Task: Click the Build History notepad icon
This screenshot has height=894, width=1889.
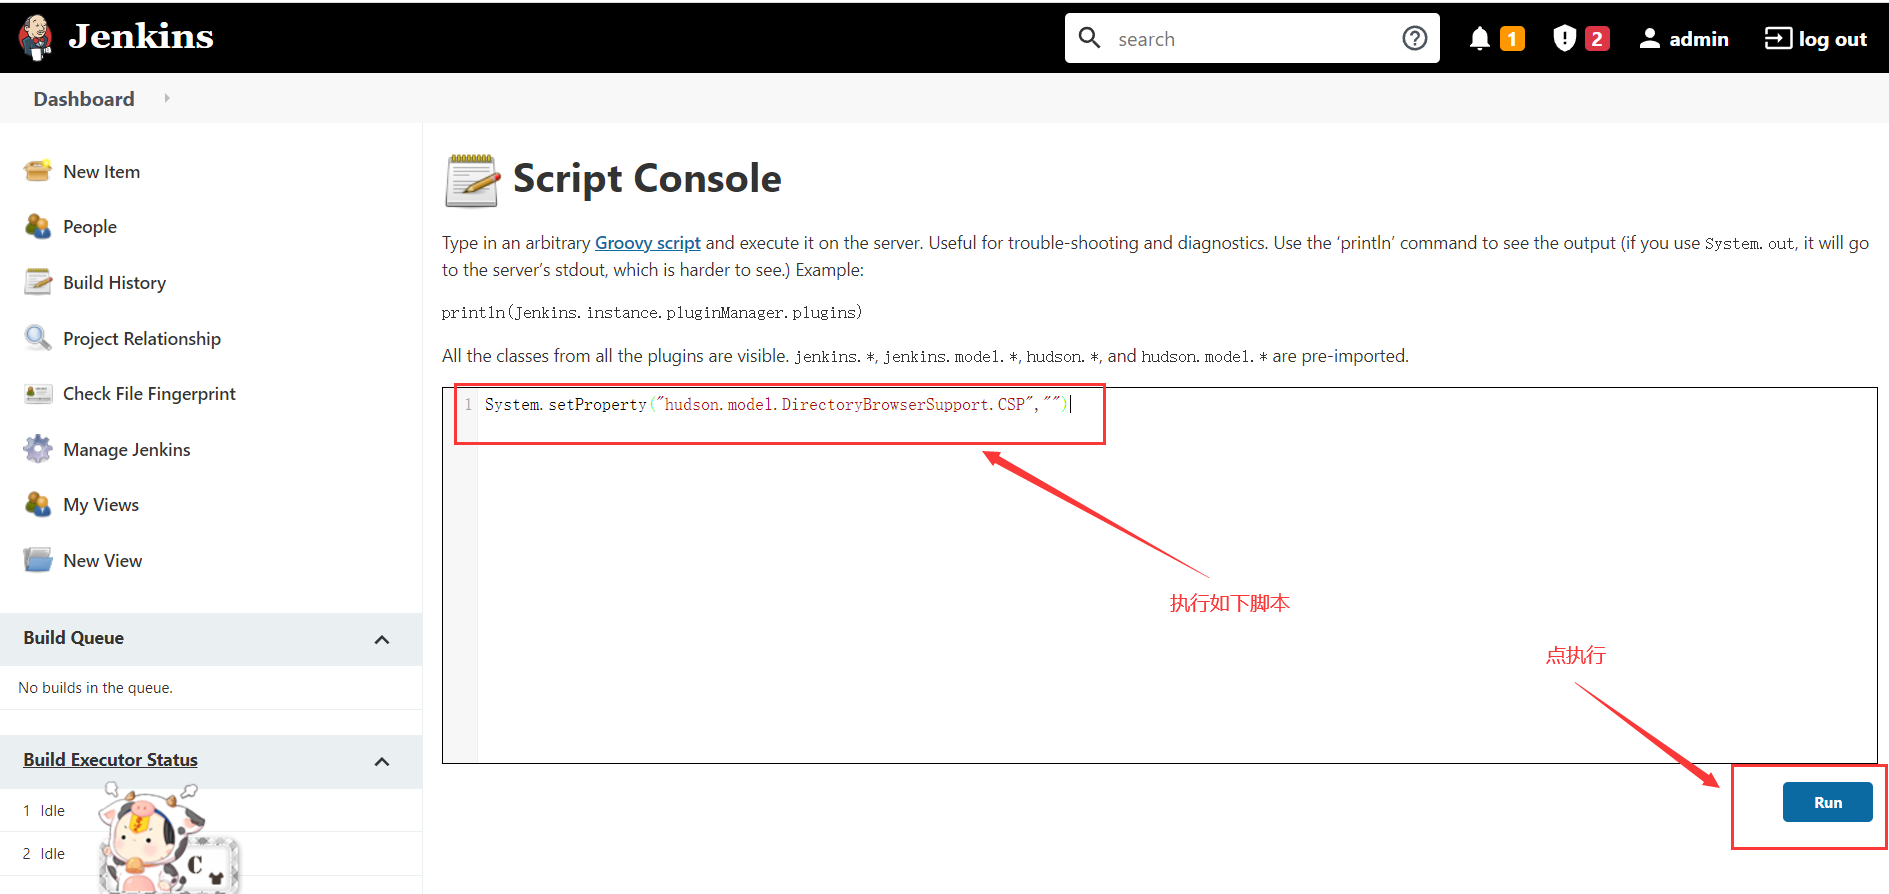Action: [x=38, y=282]
